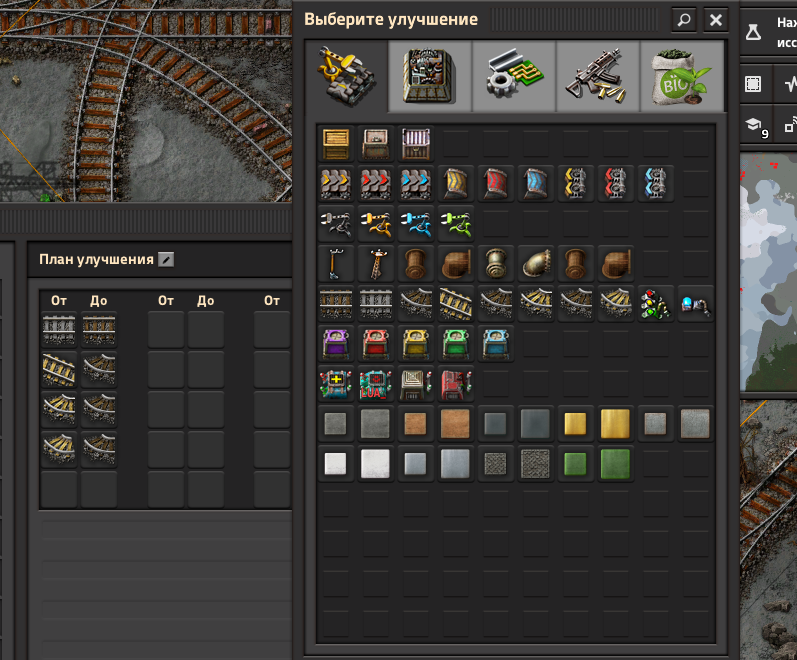Select the smaller gold tile swatch

[x=576, y=423]
